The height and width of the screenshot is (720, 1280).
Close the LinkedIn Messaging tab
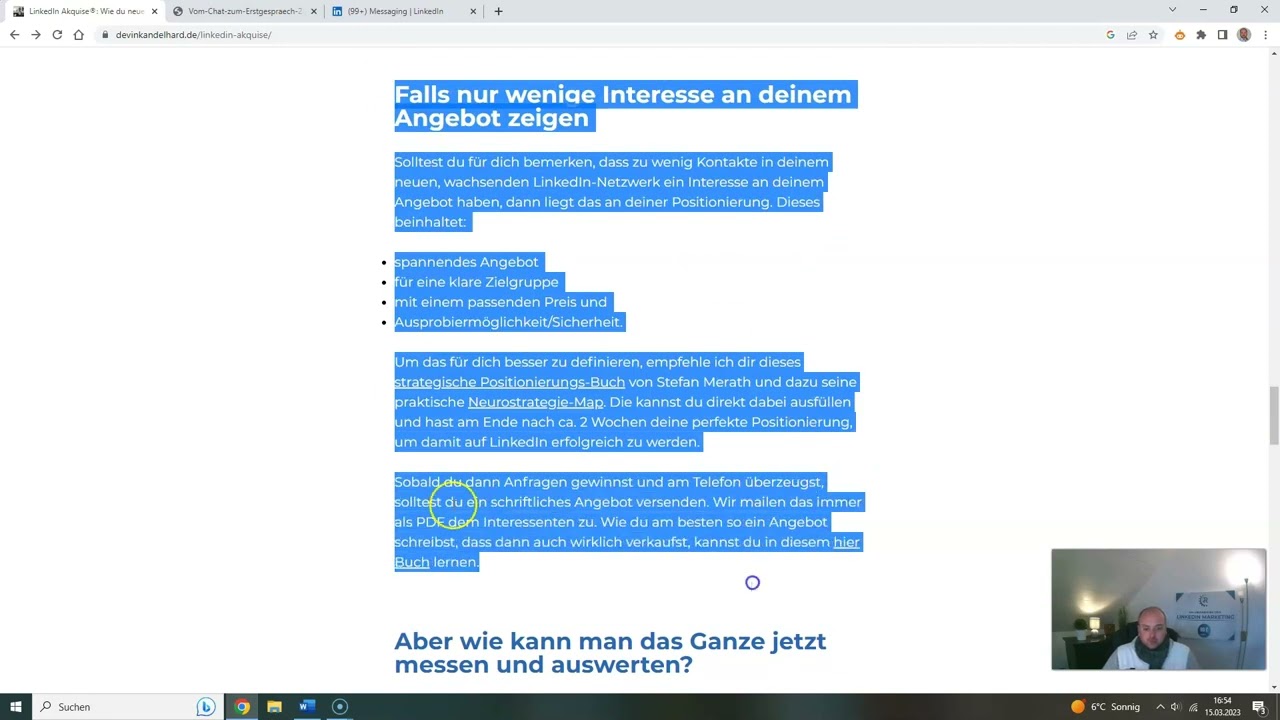coord(472,11)
